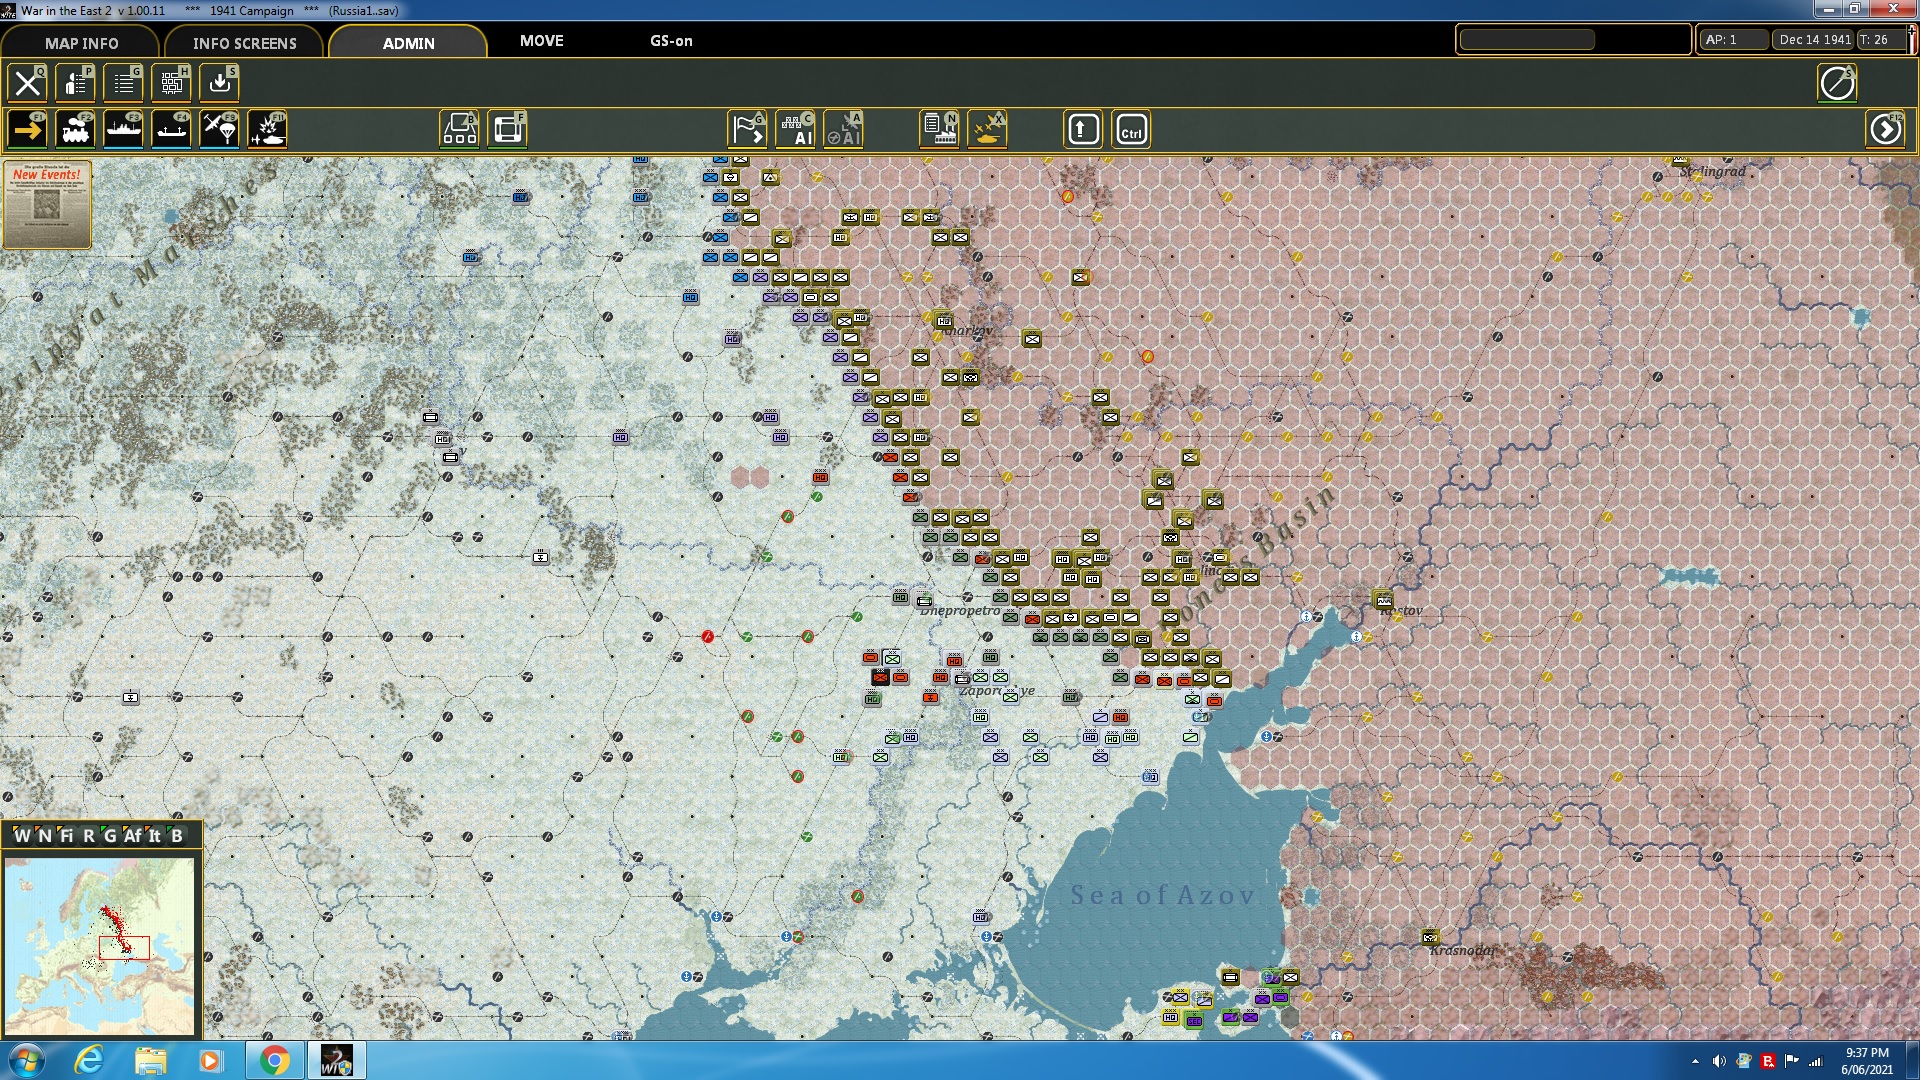Click the Save Game download icon
Viewport: 1920px width, 1080px height.
[220, 83]
